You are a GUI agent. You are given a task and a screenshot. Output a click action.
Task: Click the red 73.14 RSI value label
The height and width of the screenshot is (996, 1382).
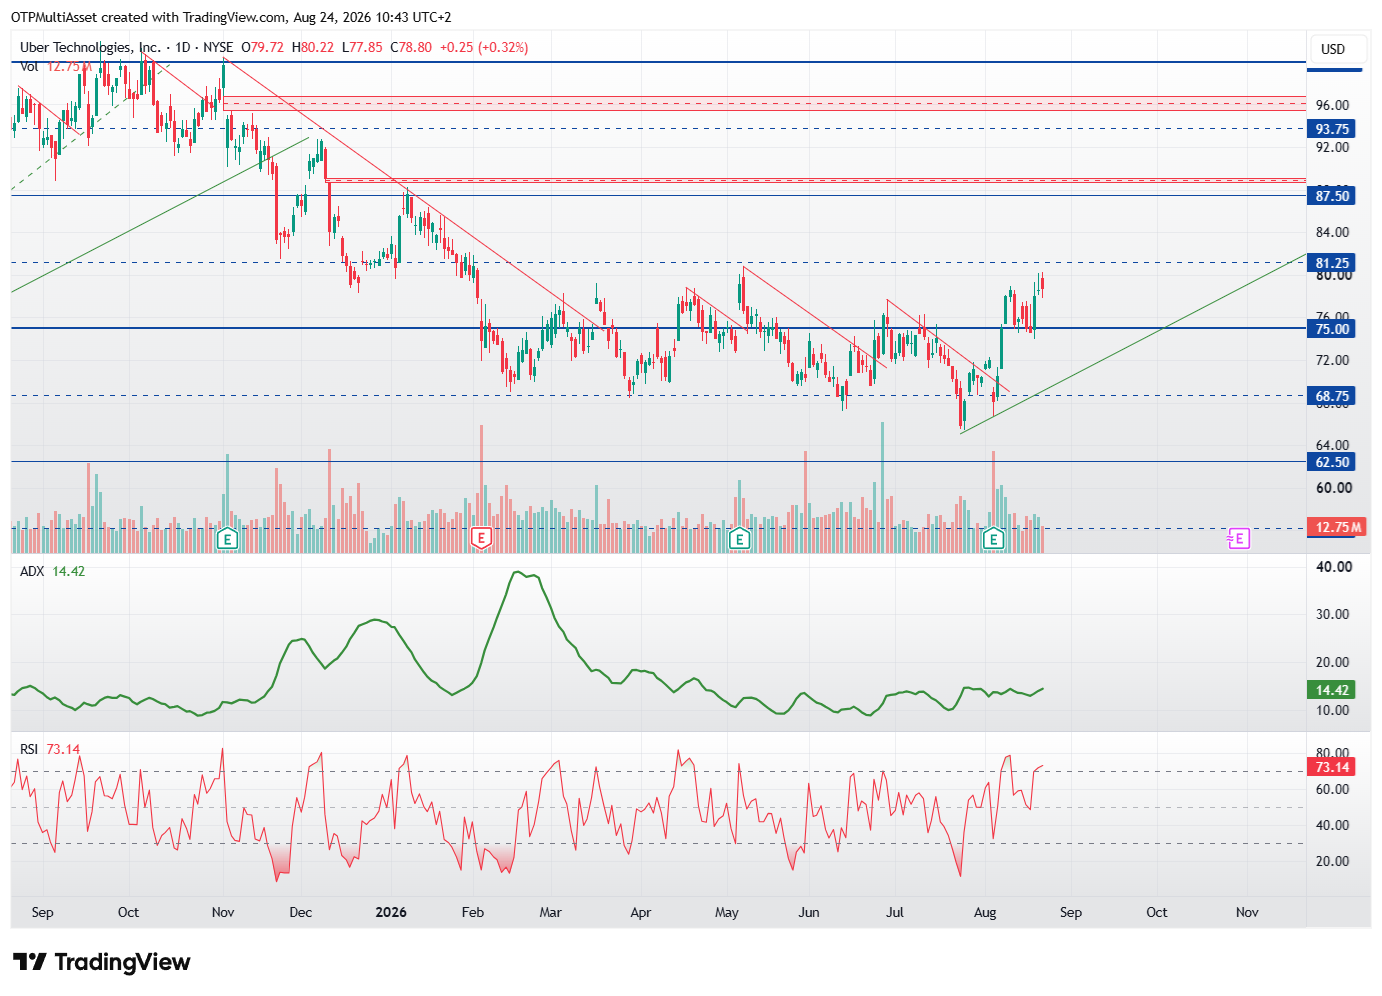point(1332,767)
